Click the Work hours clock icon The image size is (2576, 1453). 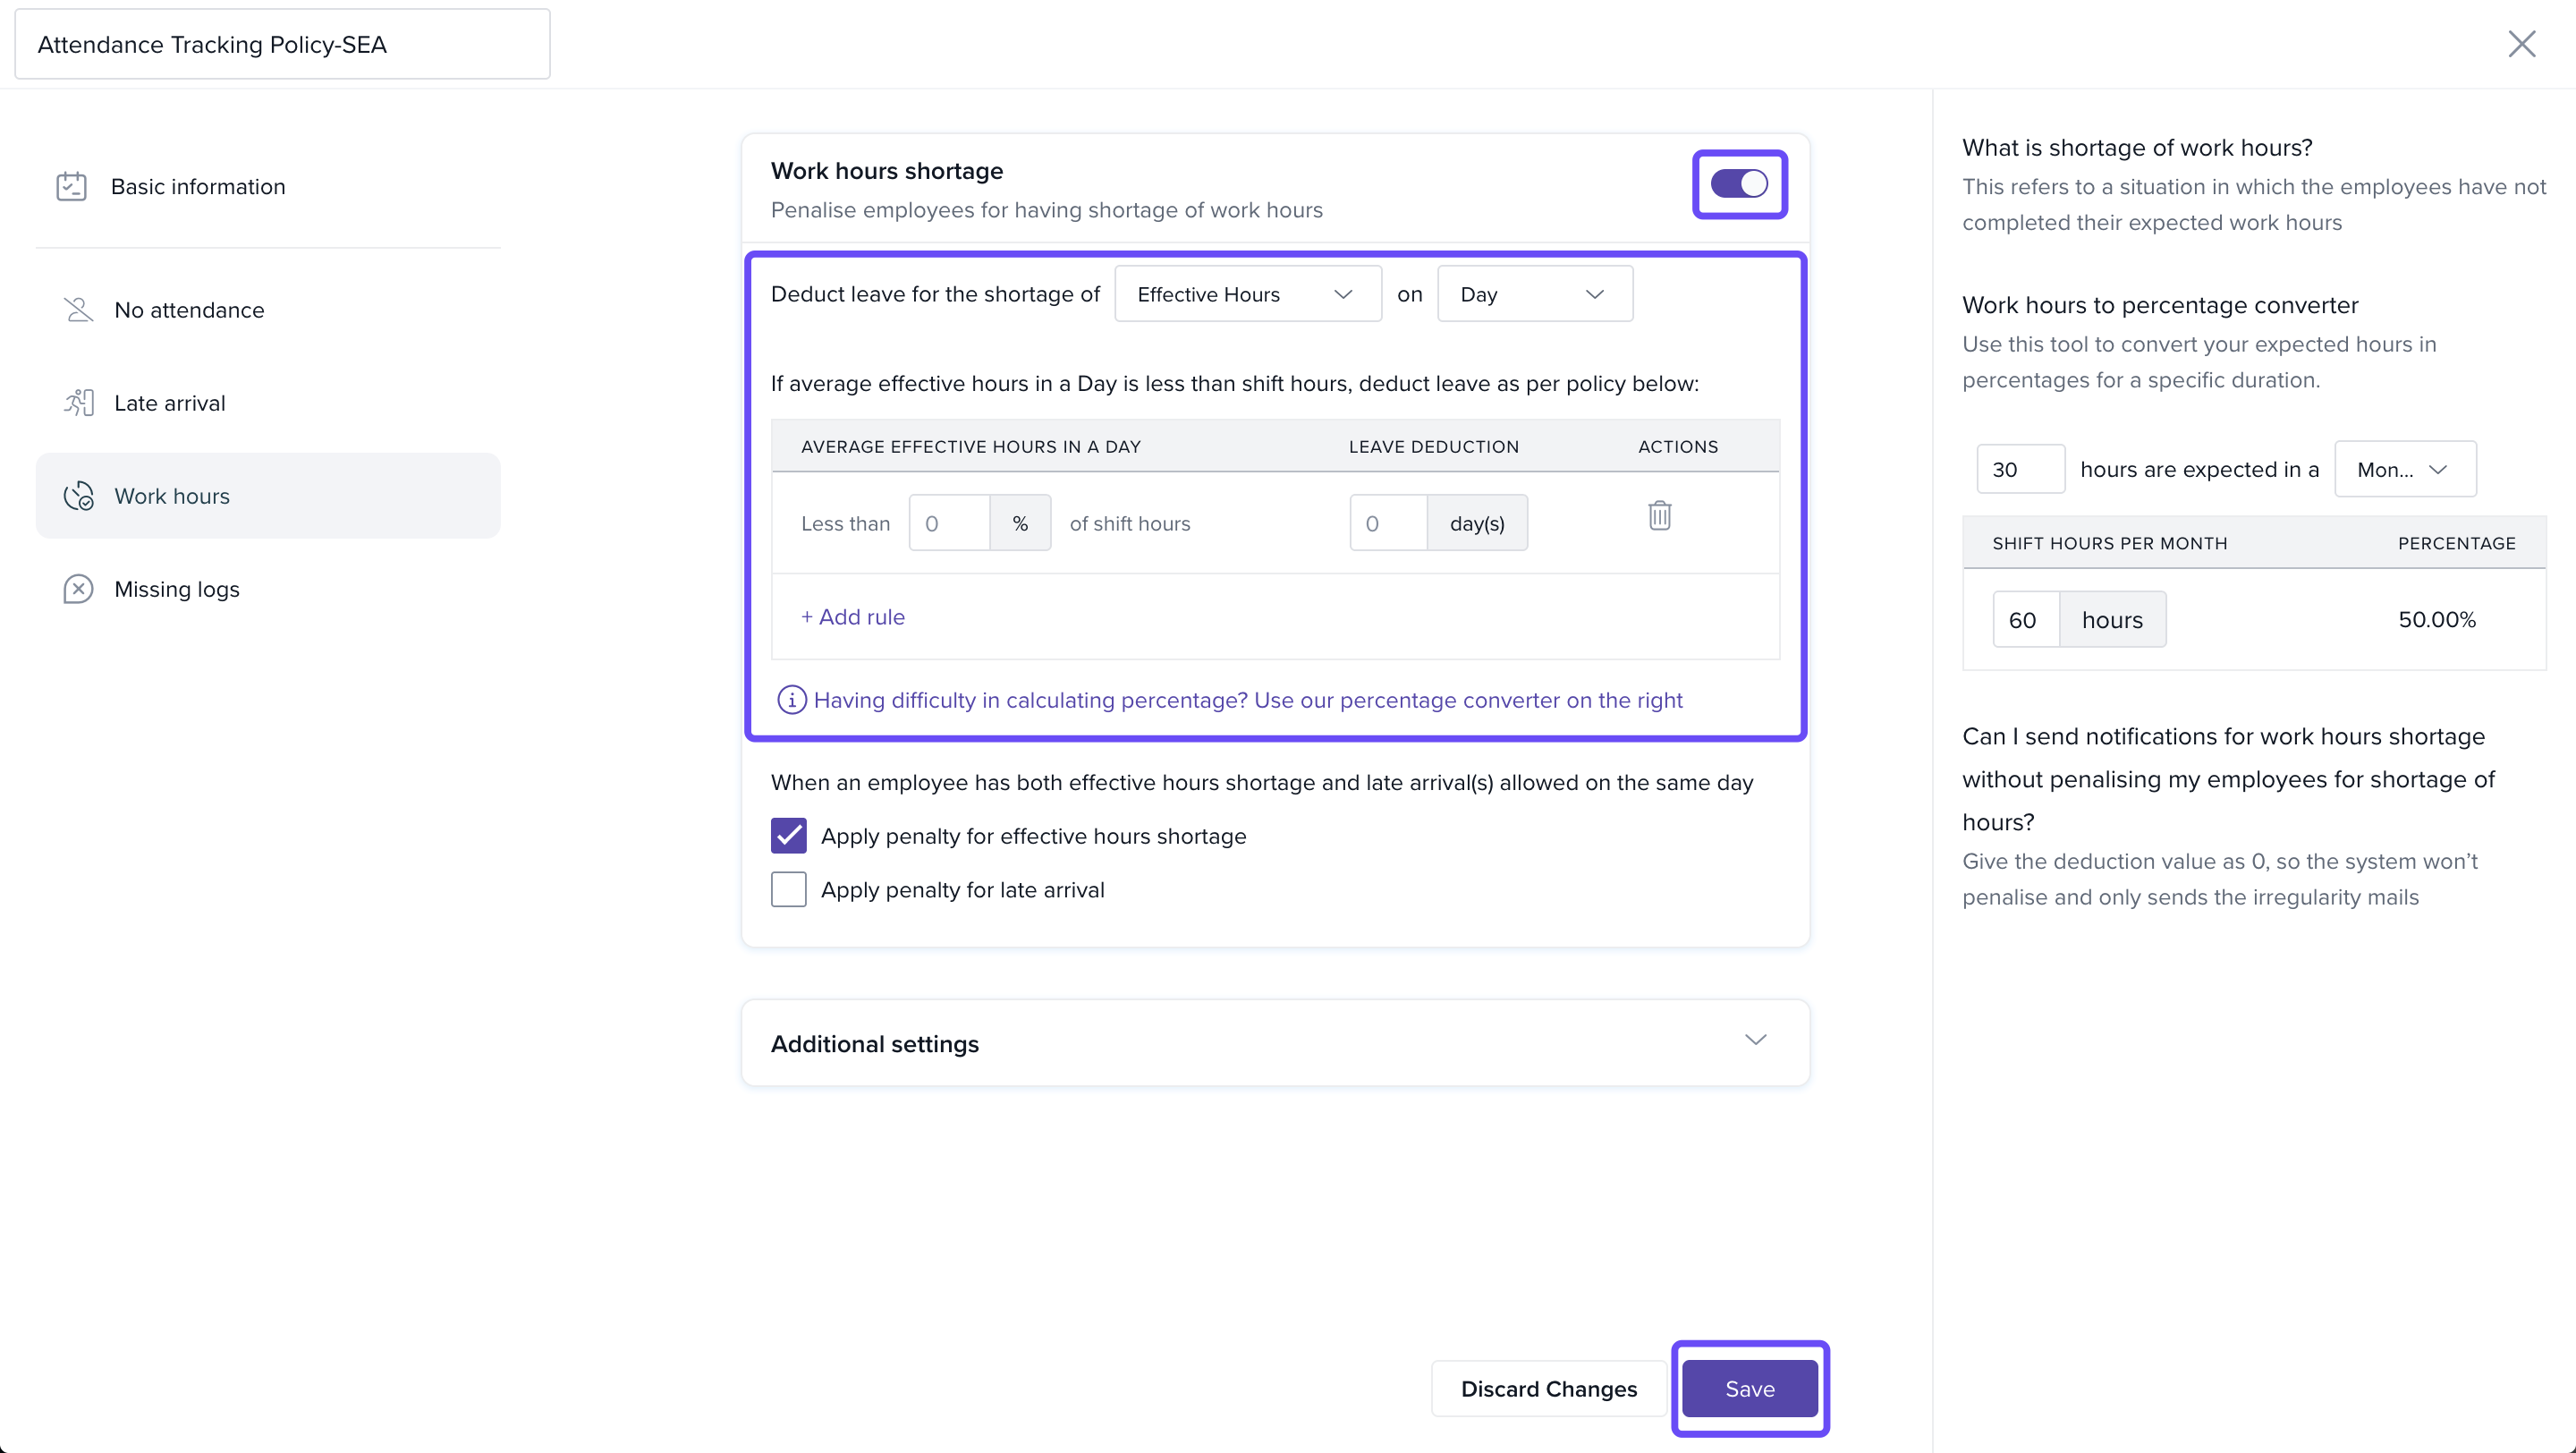tap(78, 496)
